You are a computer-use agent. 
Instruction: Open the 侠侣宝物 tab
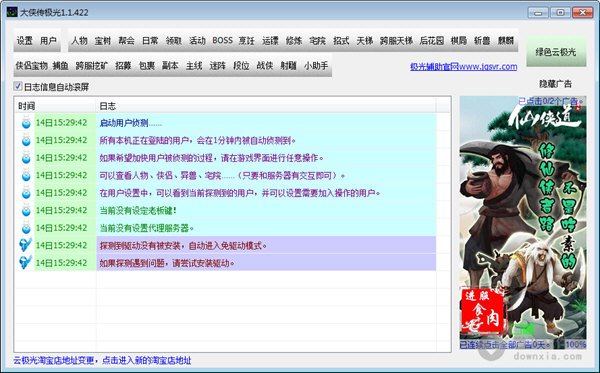[x=31, y=66]
